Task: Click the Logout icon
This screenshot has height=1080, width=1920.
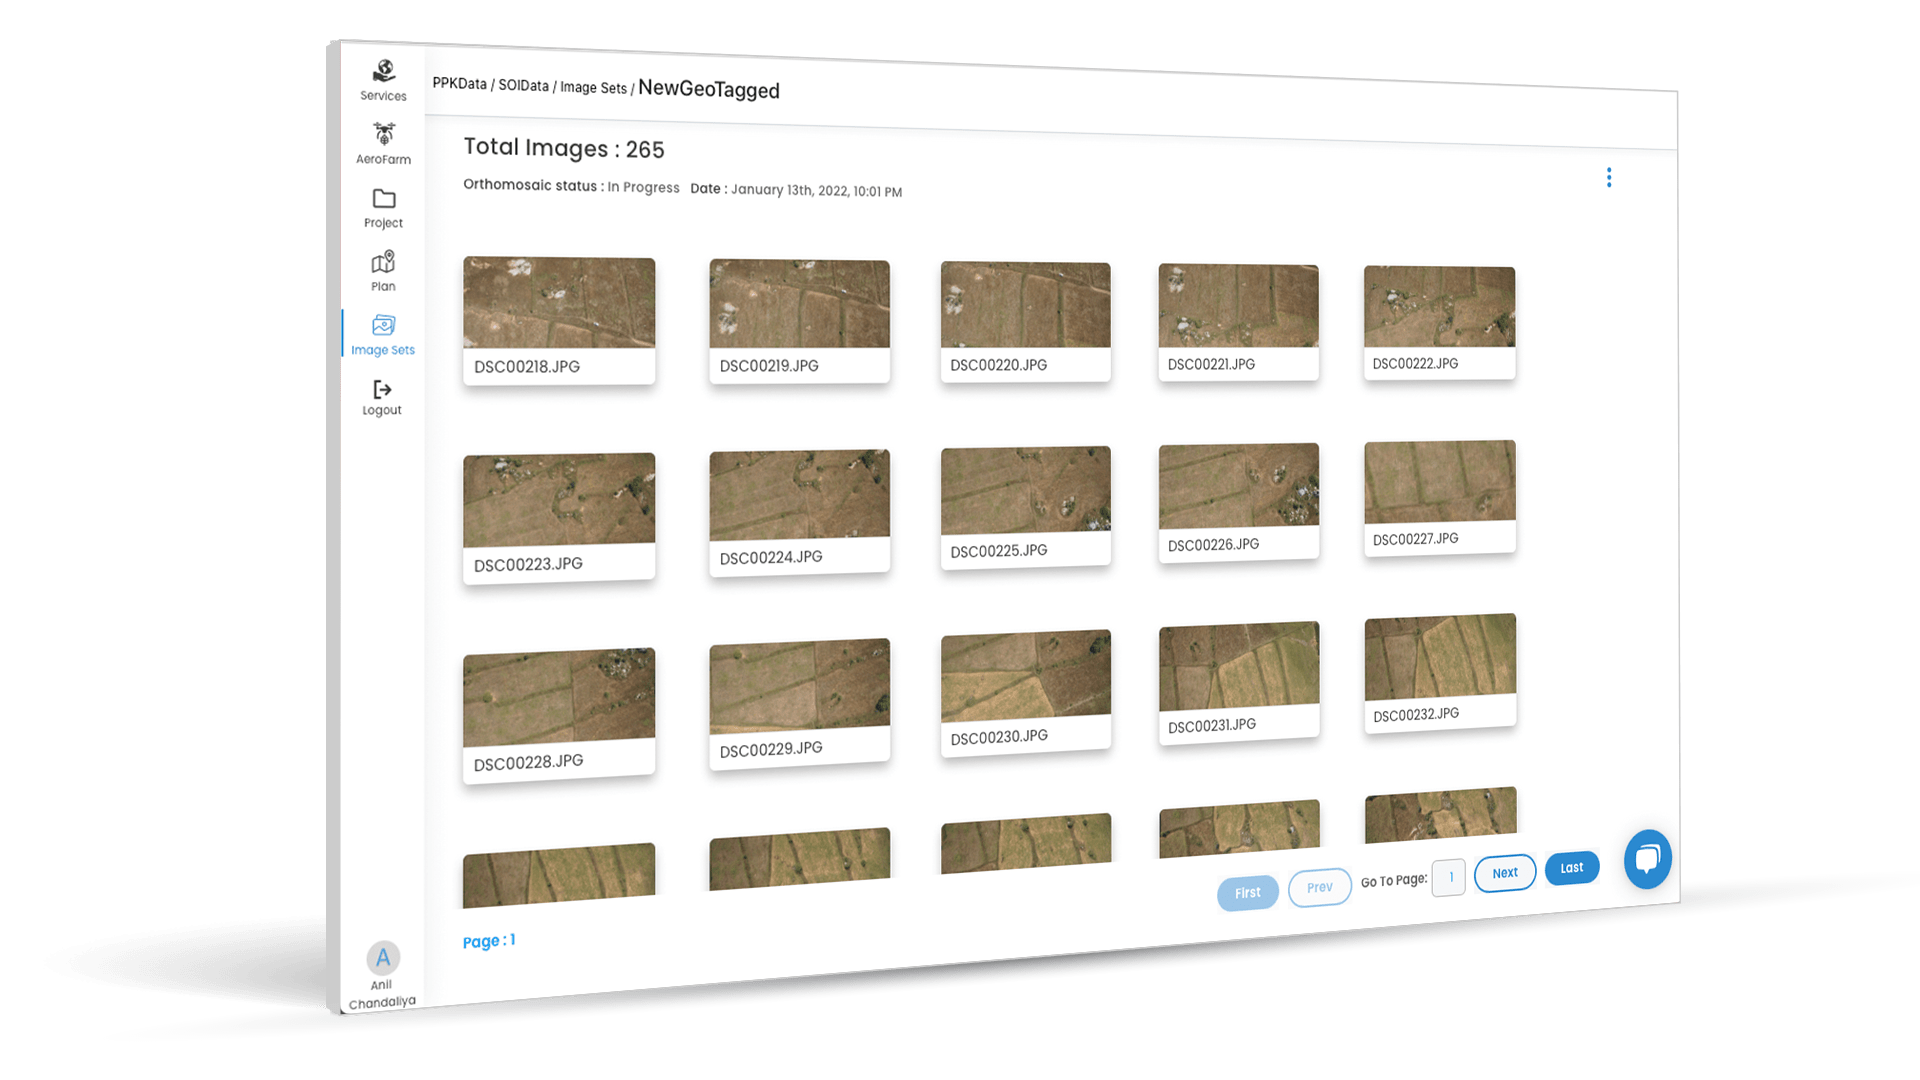Action: tap(382, 390)
